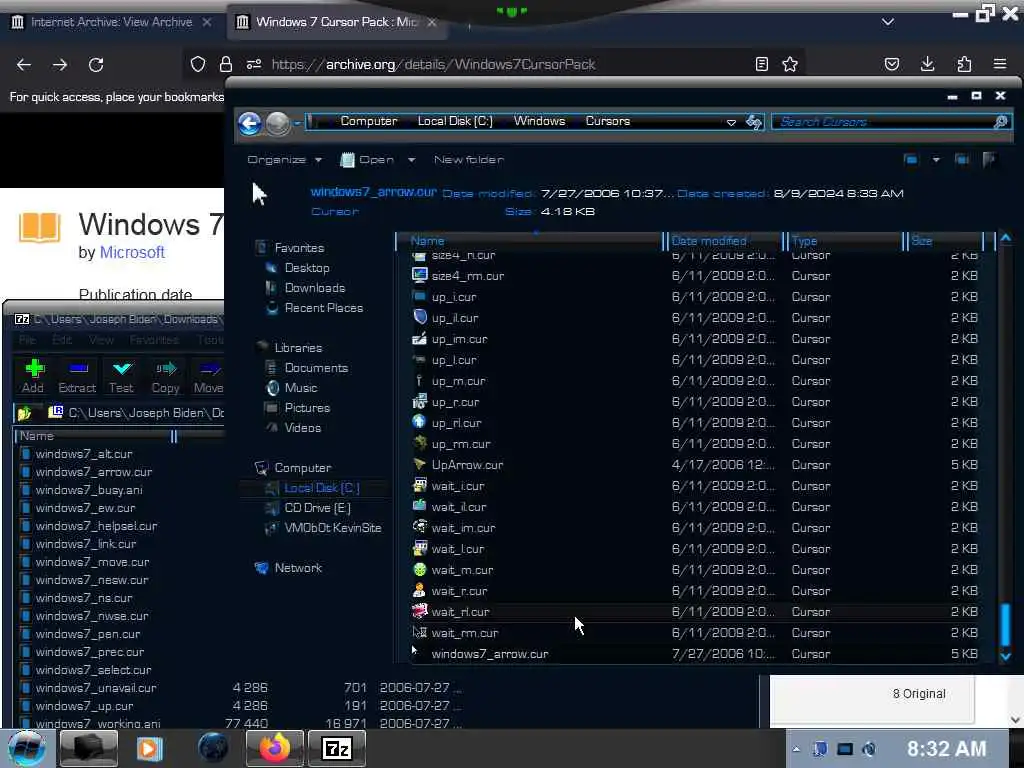Screen dimensions: 1024x768
Task: Select windows7_helpsel.cur in 7-Zip list
Action: click(96, 526)
